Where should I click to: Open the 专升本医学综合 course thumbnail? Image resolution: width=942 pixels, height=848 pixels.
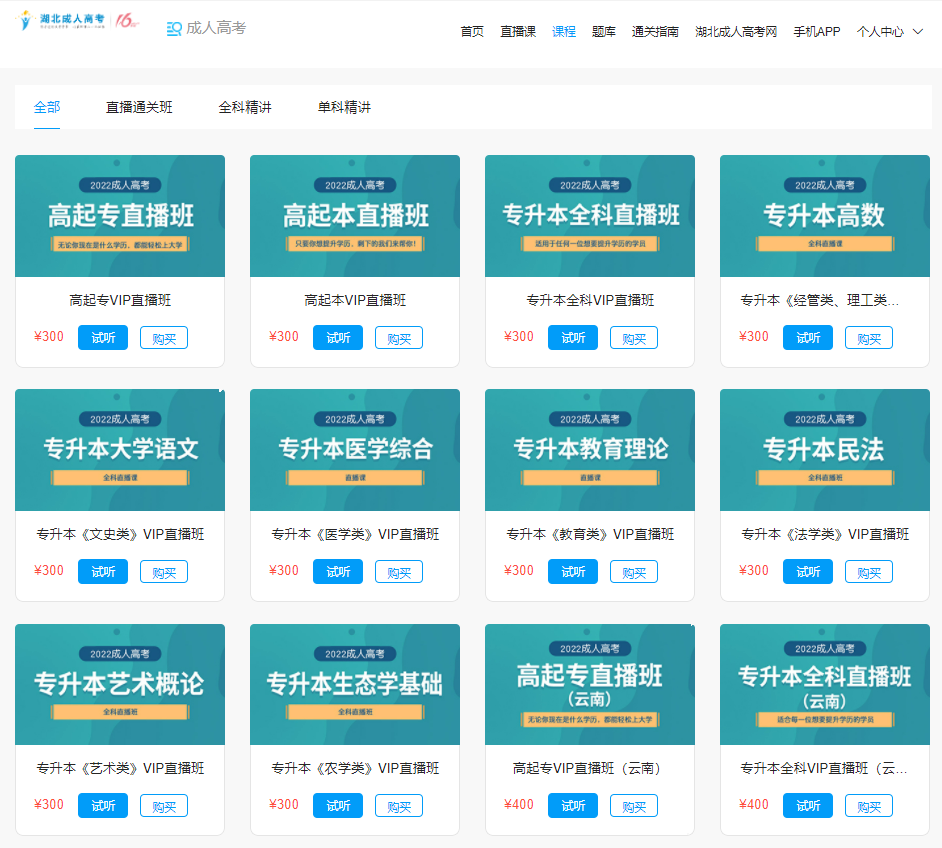point(354,450)
